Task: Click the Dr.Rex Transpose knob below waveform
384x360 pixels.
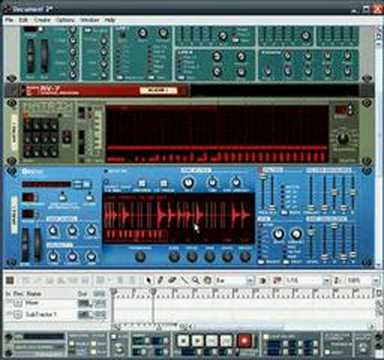Action: pyautogui.click(x=140, y=256)
